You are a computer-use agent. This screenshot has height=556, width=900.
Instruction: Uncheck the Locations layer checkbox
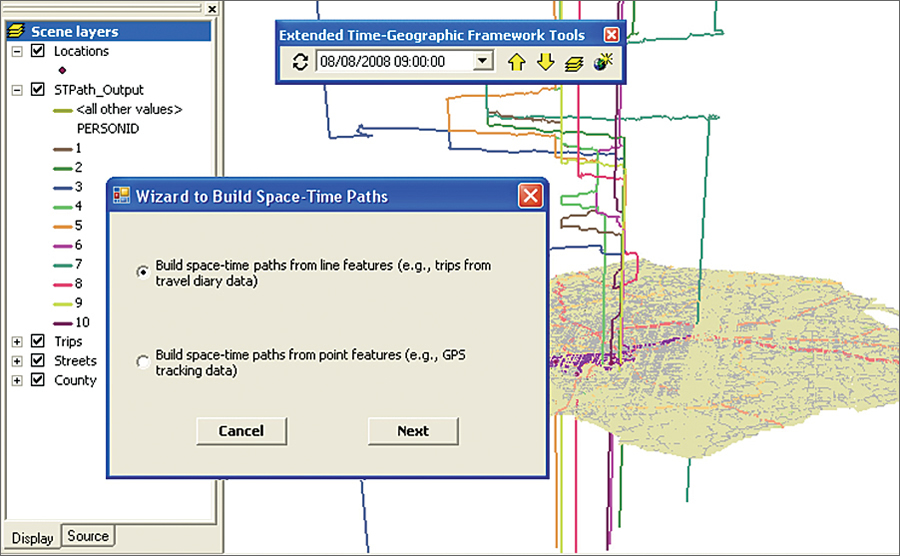(38, 51)
